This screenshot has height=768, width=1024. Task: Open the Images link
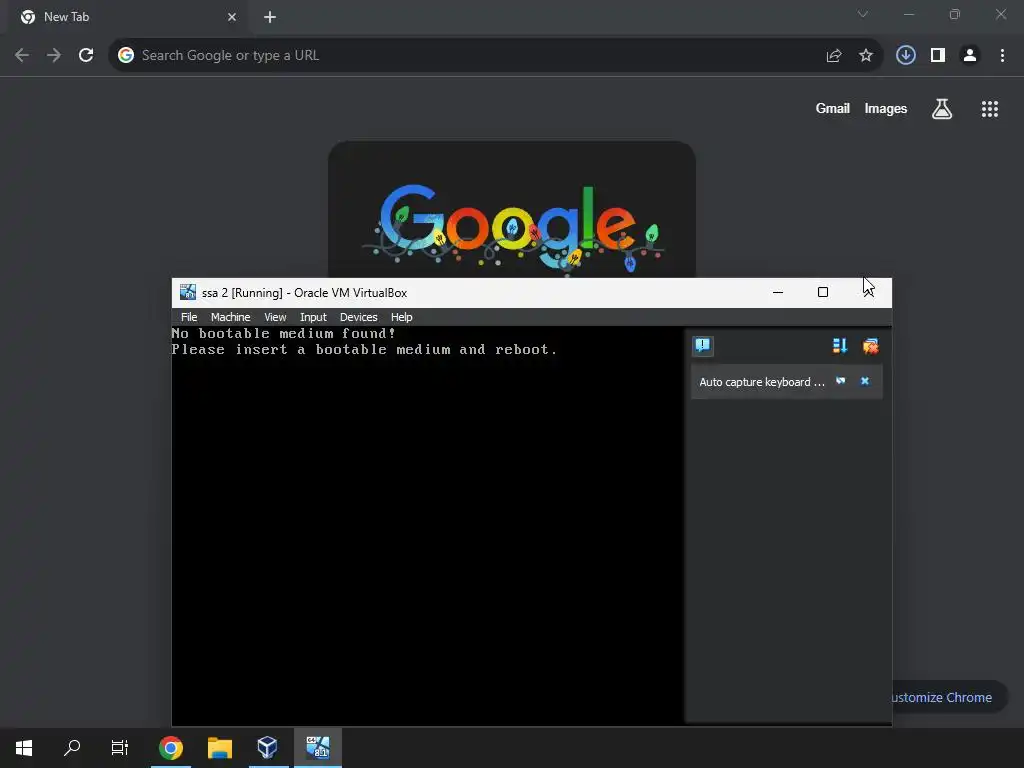point(886,108)
